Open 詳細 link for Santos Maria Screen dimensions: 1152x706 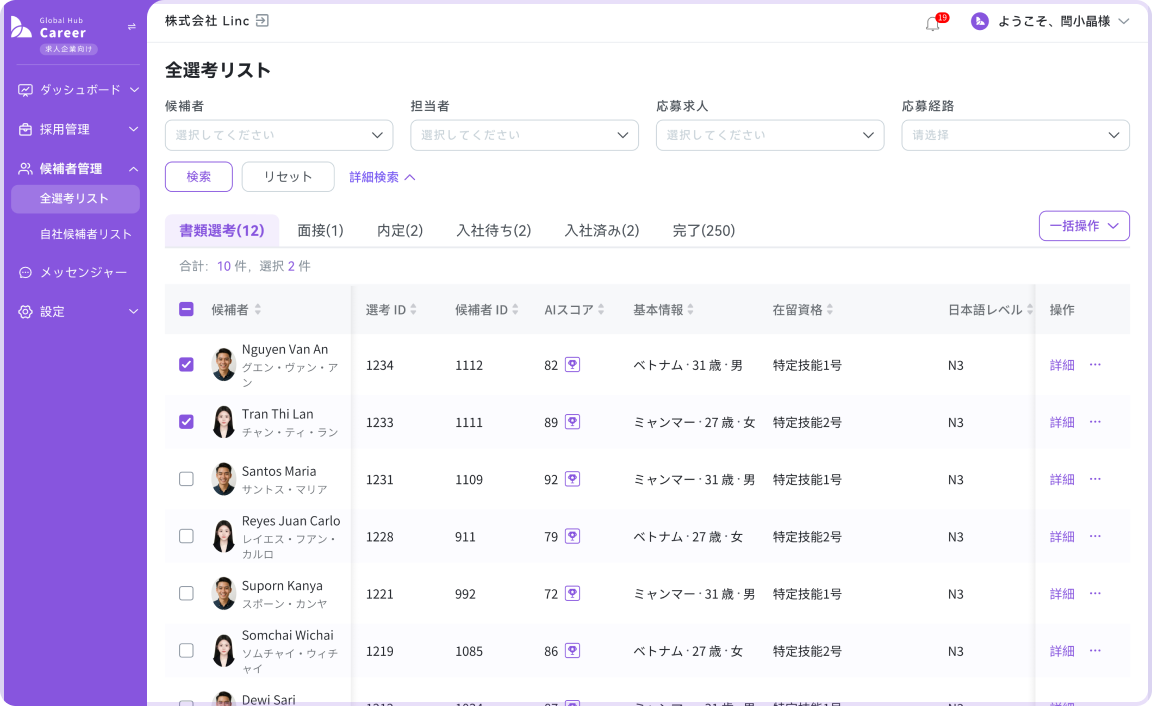pos(1062,480)
